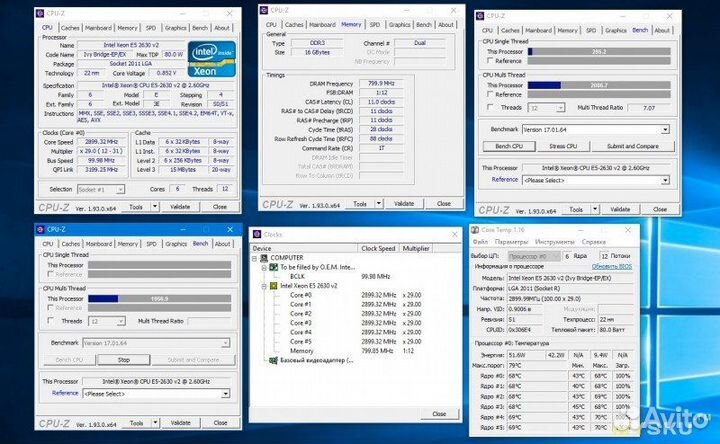The height and width of the screenshot is (444, 720).
Task: Click the COMPUTER icon in Clocks tree
Action: [264, 258]
